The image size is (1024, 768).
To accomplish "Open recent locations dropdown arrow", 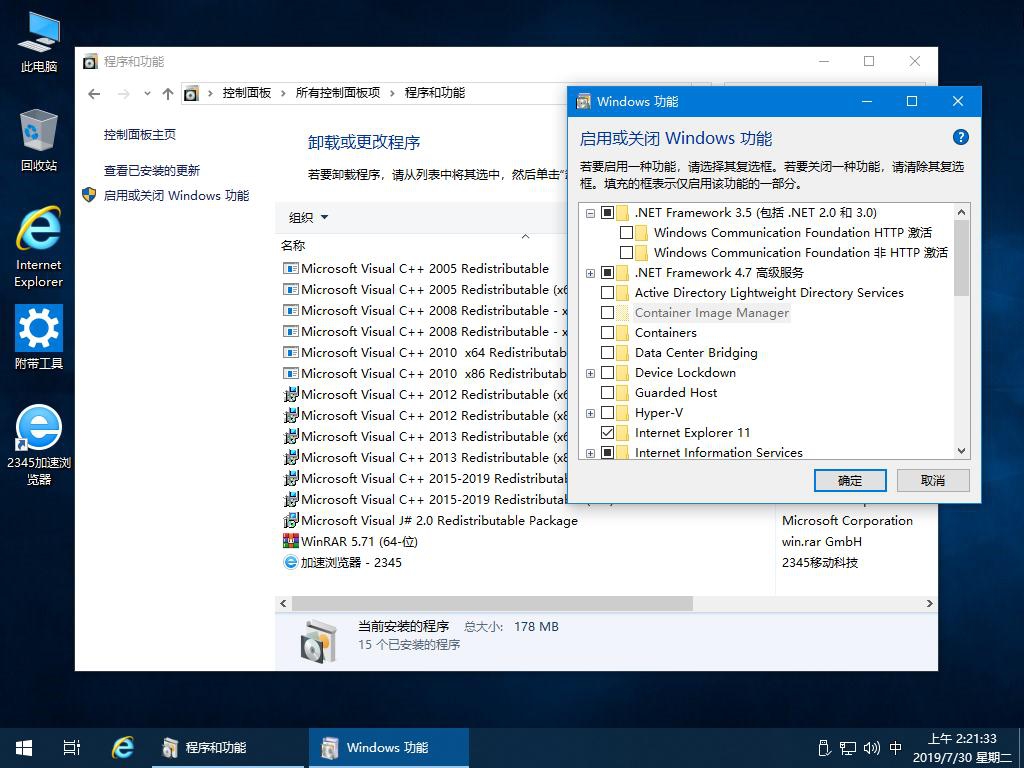I will 148,93.
